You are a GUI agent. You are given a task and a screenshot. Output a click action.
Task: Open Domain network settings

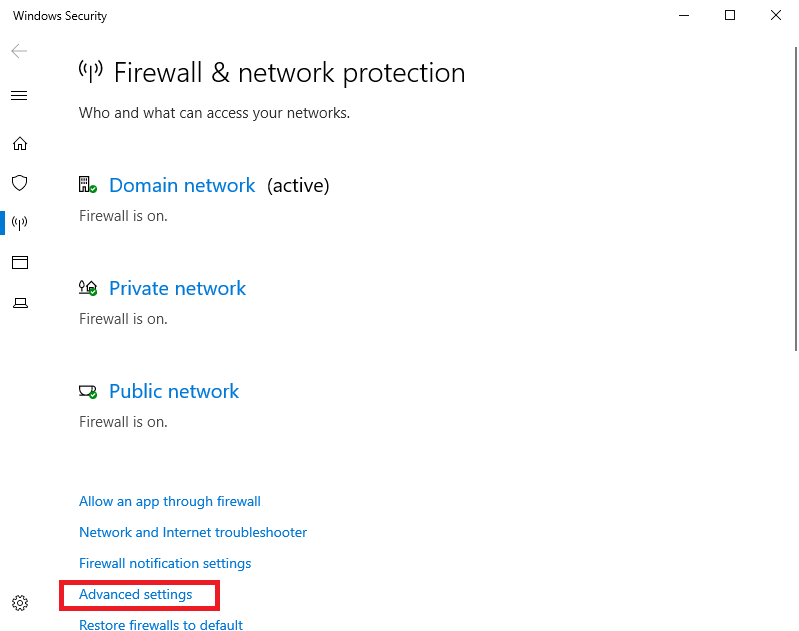pyautogui.click(x=182, y=185)
